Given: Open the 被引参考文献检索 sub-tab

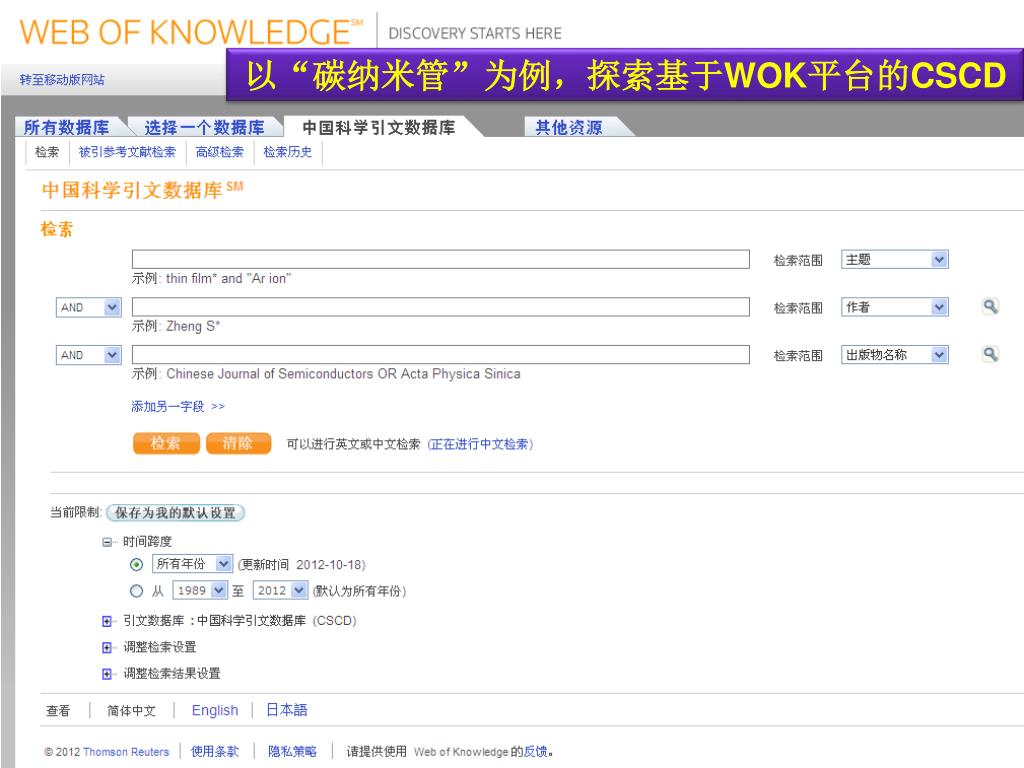Looking at the screenshot, I should click(127, 152).
